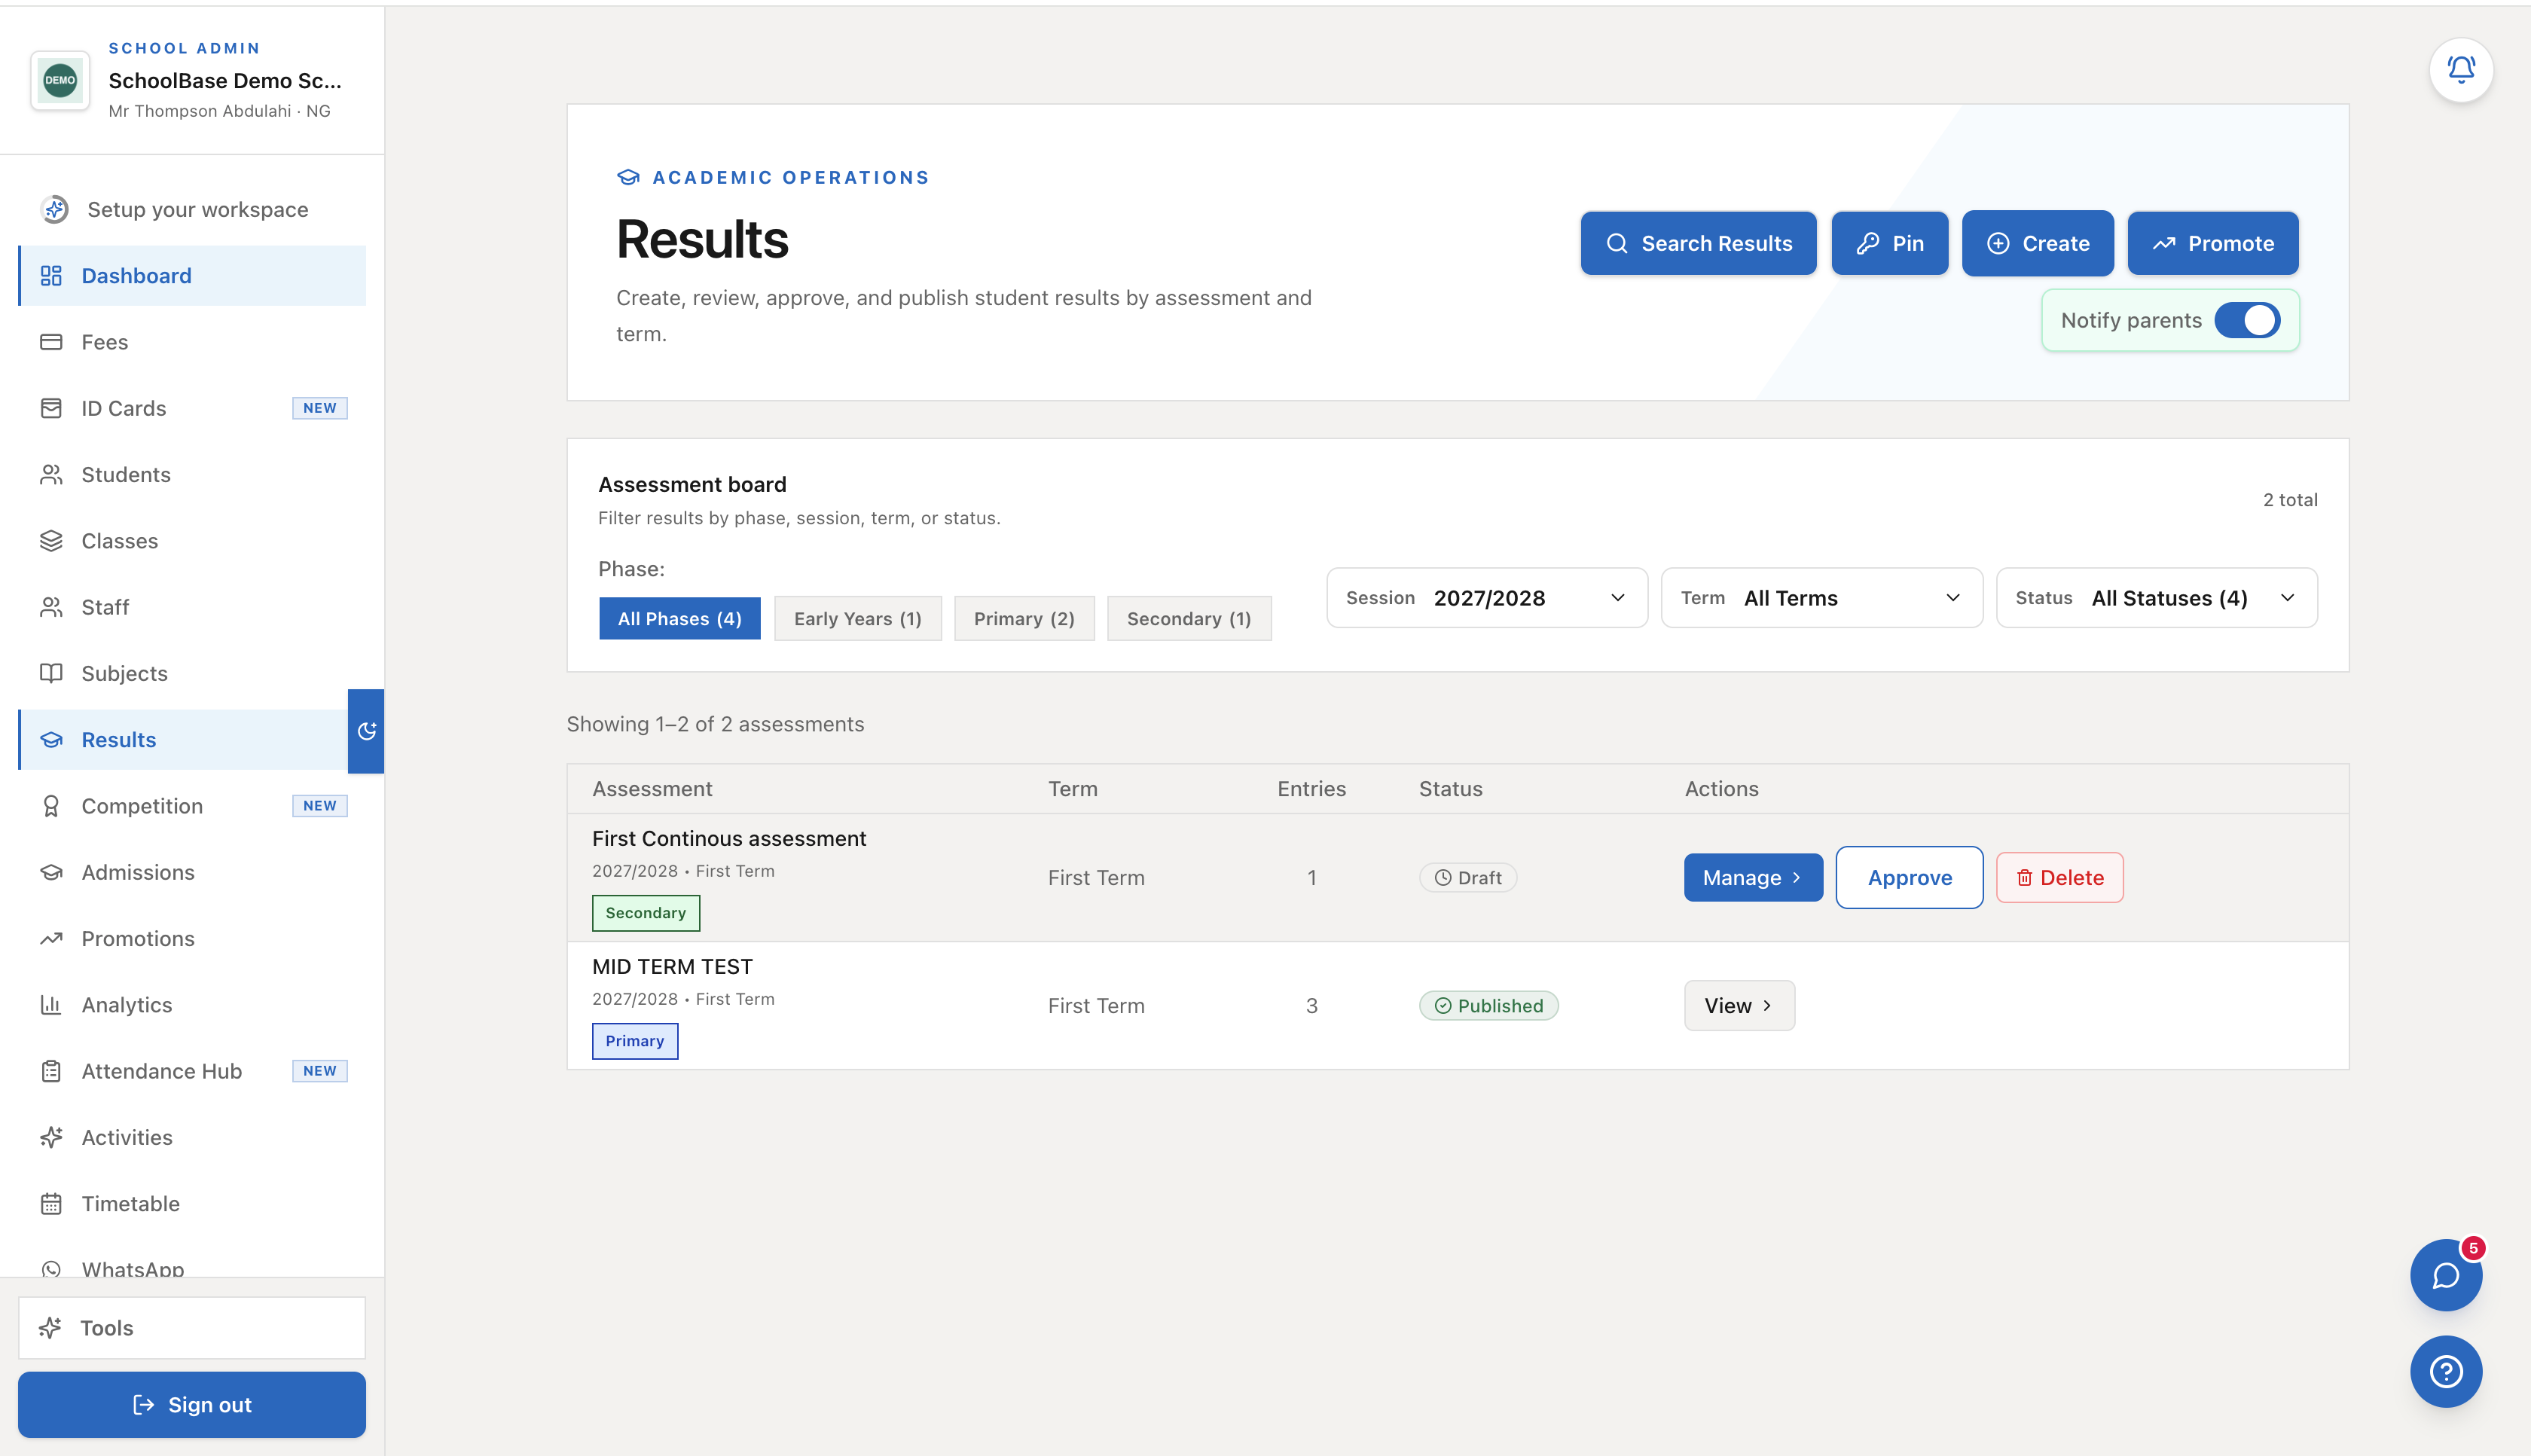This screenshot has height=1456, width=2531.
Task: Click the Fees card icon
Action: [51, 342]
